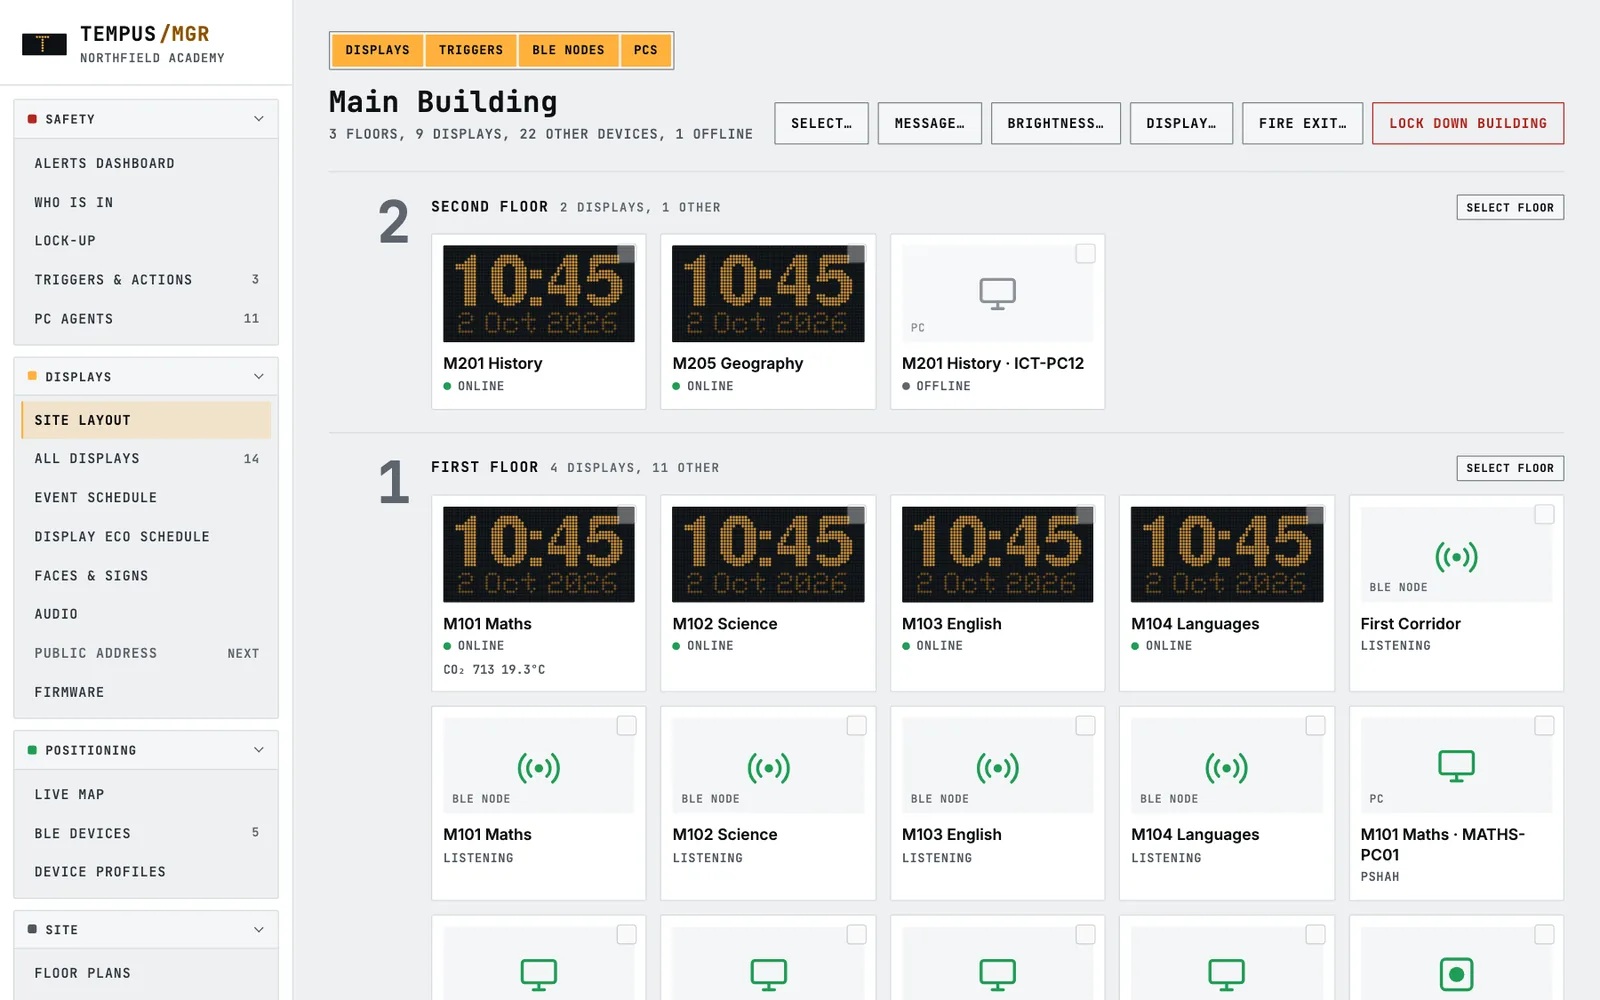The image size is (1600, 1000).
Task: Open the M201 History clock display thumbnail
Action: click(x=538, y=294)
